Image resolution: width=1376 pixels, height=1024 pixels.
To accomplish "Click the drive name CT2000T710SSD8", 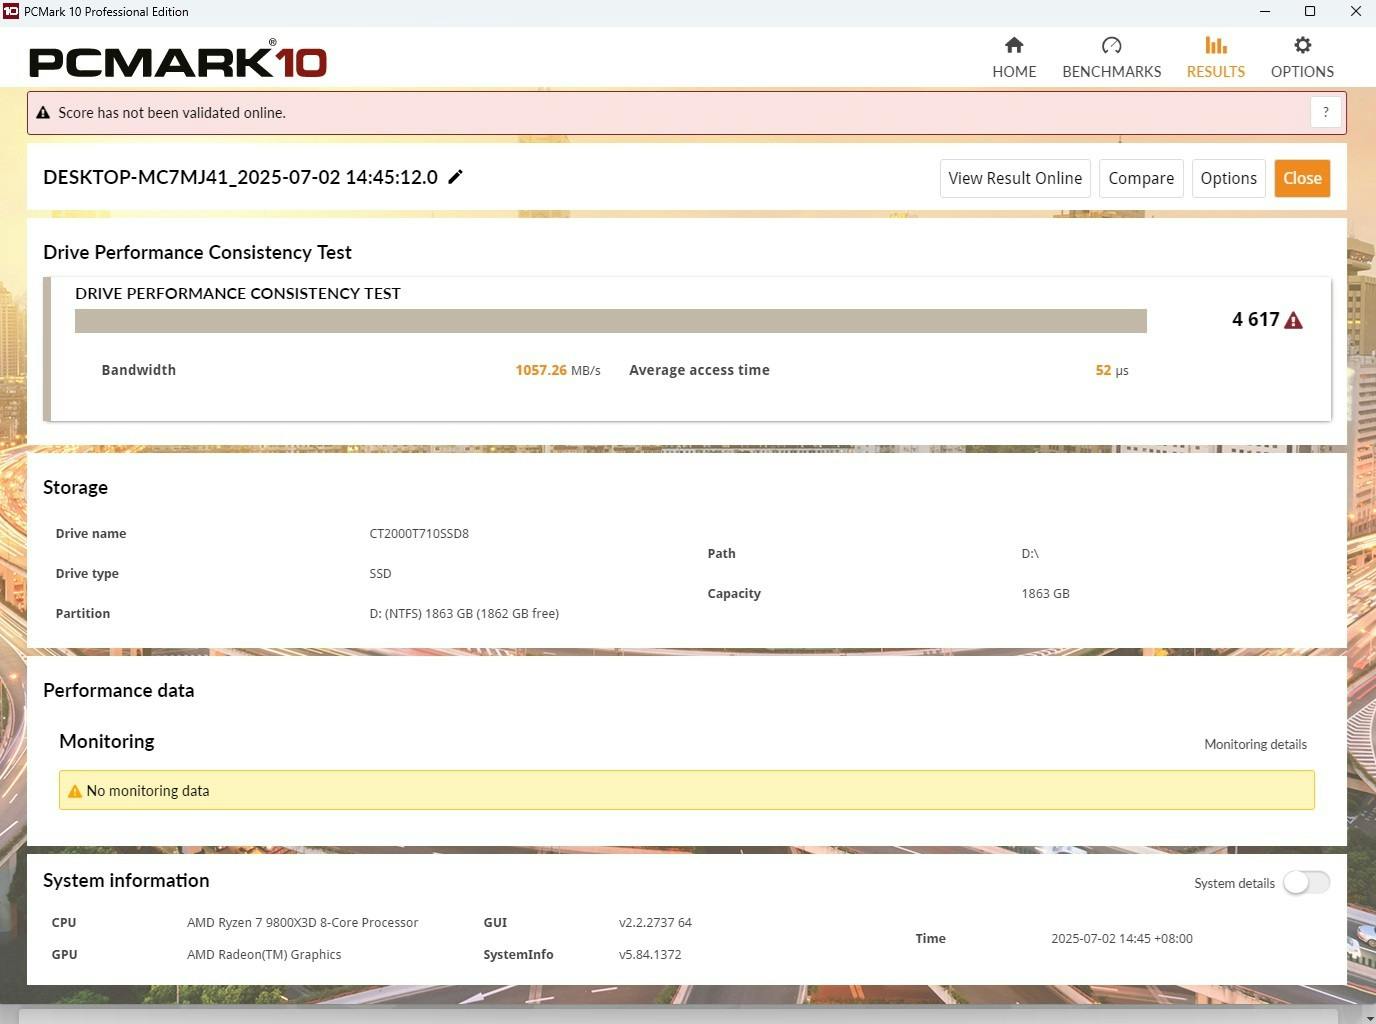I will pos(419,533).
